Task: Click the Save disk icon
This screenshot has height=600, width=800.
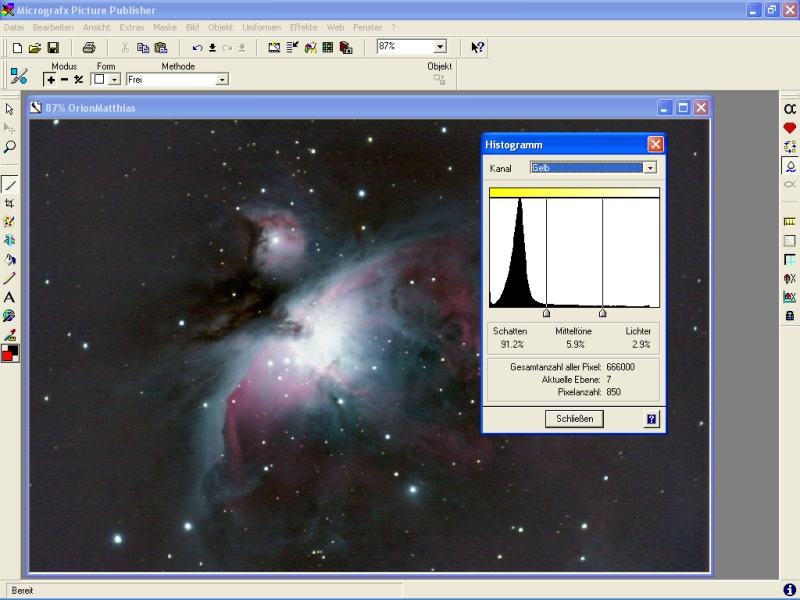Action: click(x=53, y=47)
